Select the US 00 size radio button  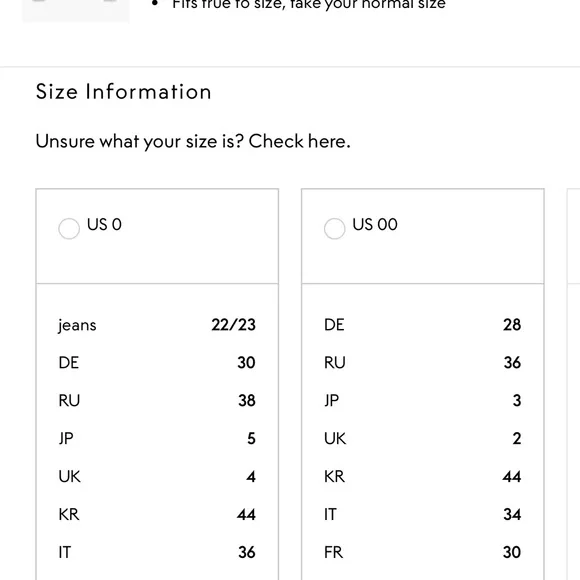click(x=334, y=229)
